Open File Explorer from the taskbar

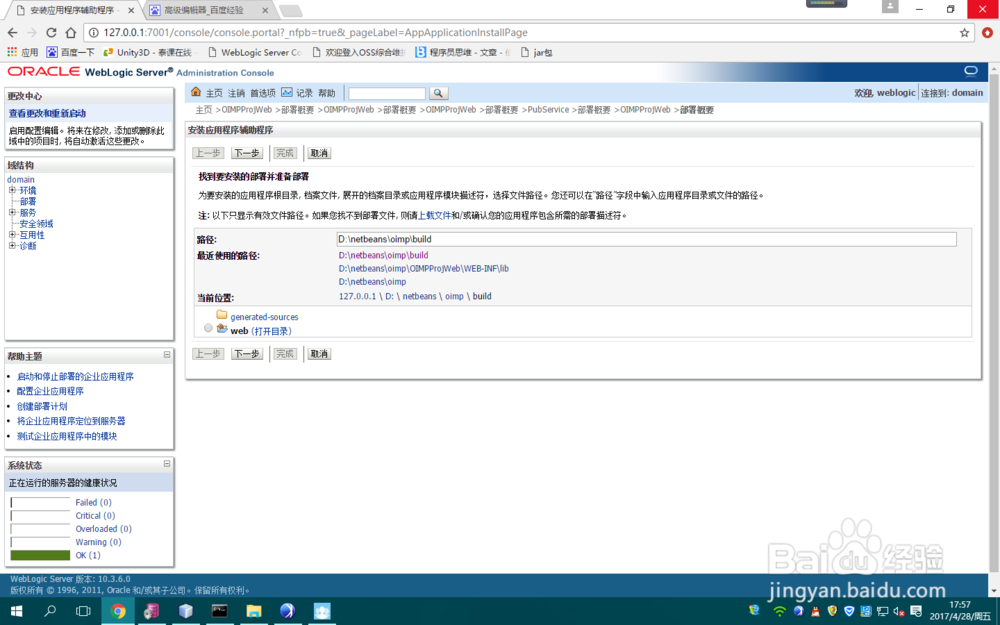[254, 611]
